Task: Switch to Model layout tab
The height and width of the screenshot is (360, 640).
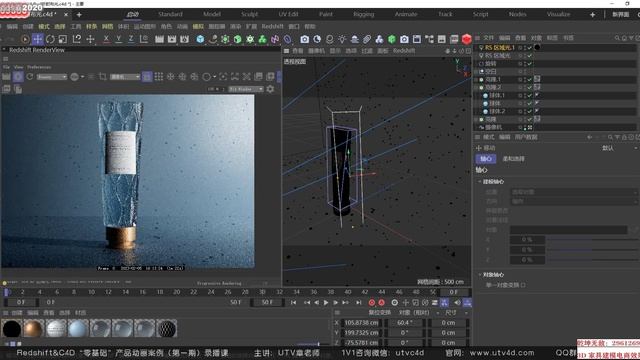Action: 212,14
